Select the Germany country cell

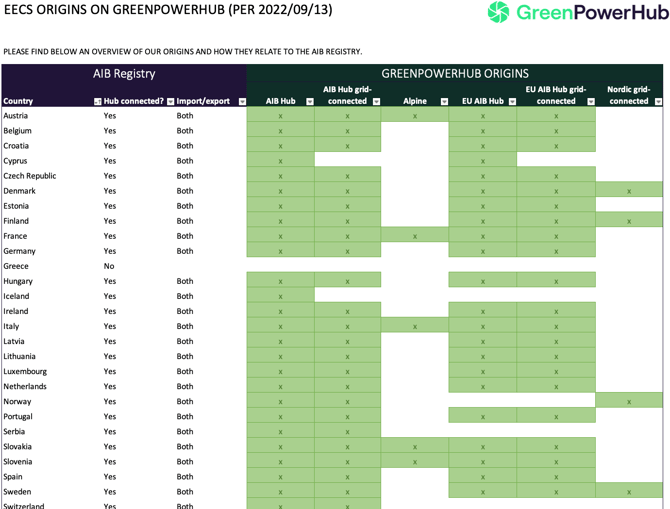(20, 251)
